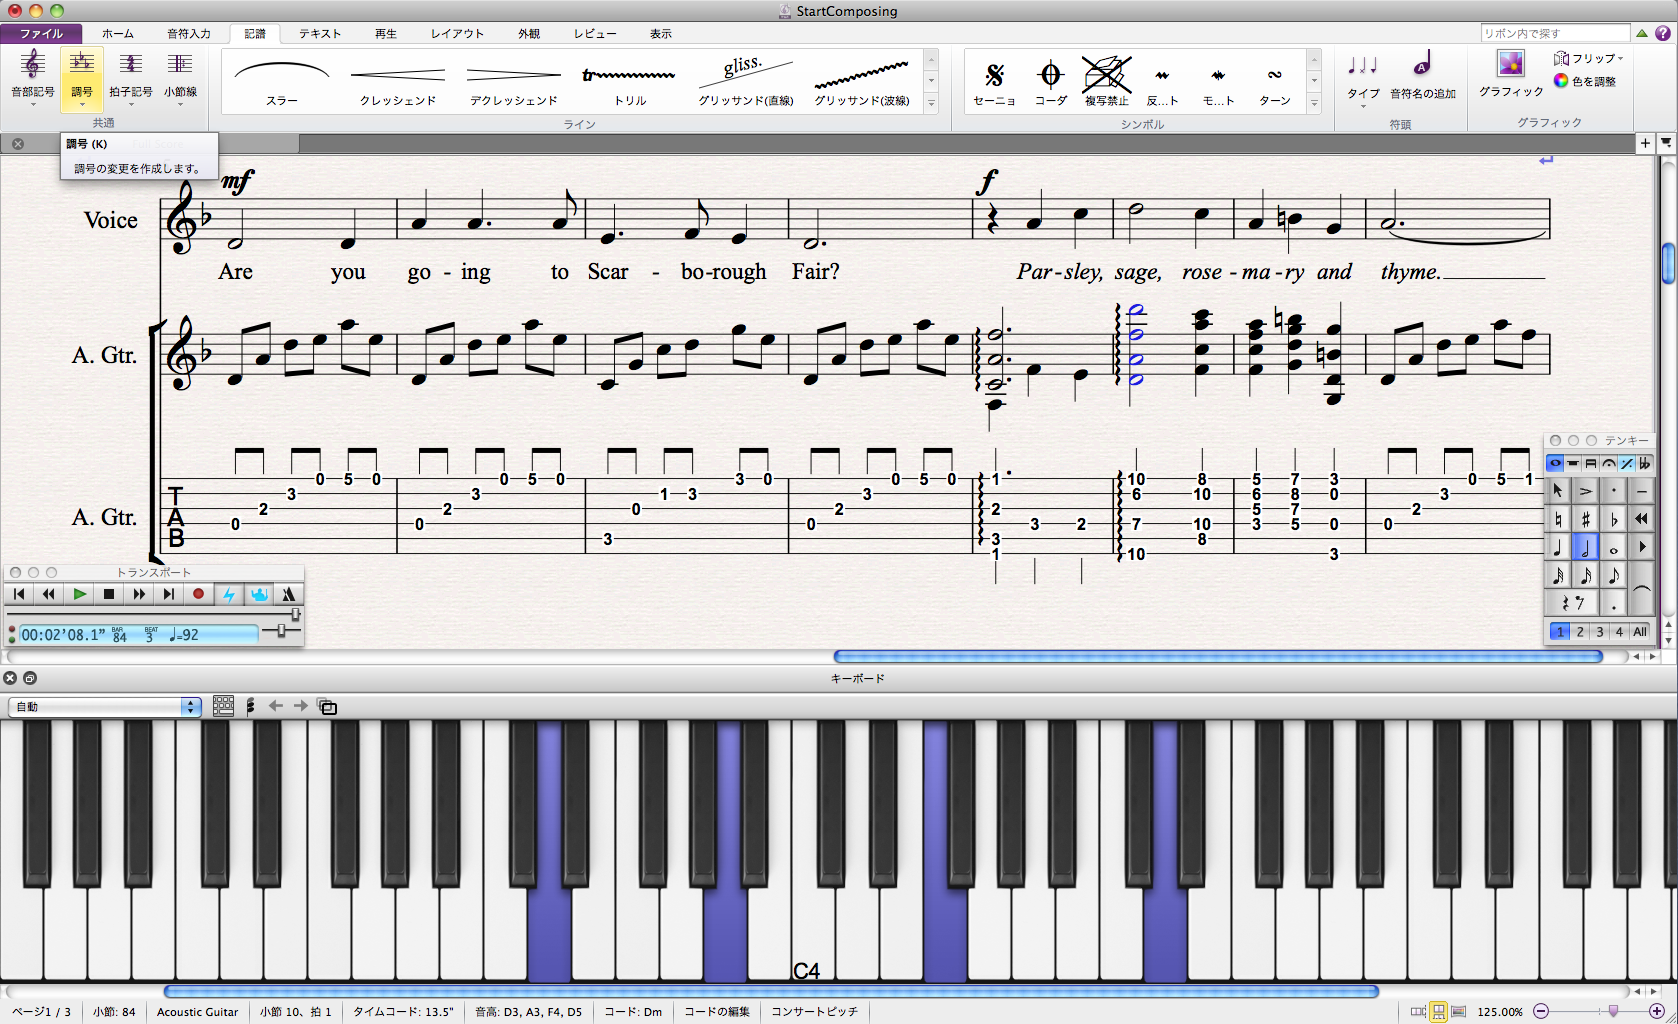This screenshot has width=1678, height=1024.
Task: Click the tie button on the Keypad
Action: coord(1641,589)
